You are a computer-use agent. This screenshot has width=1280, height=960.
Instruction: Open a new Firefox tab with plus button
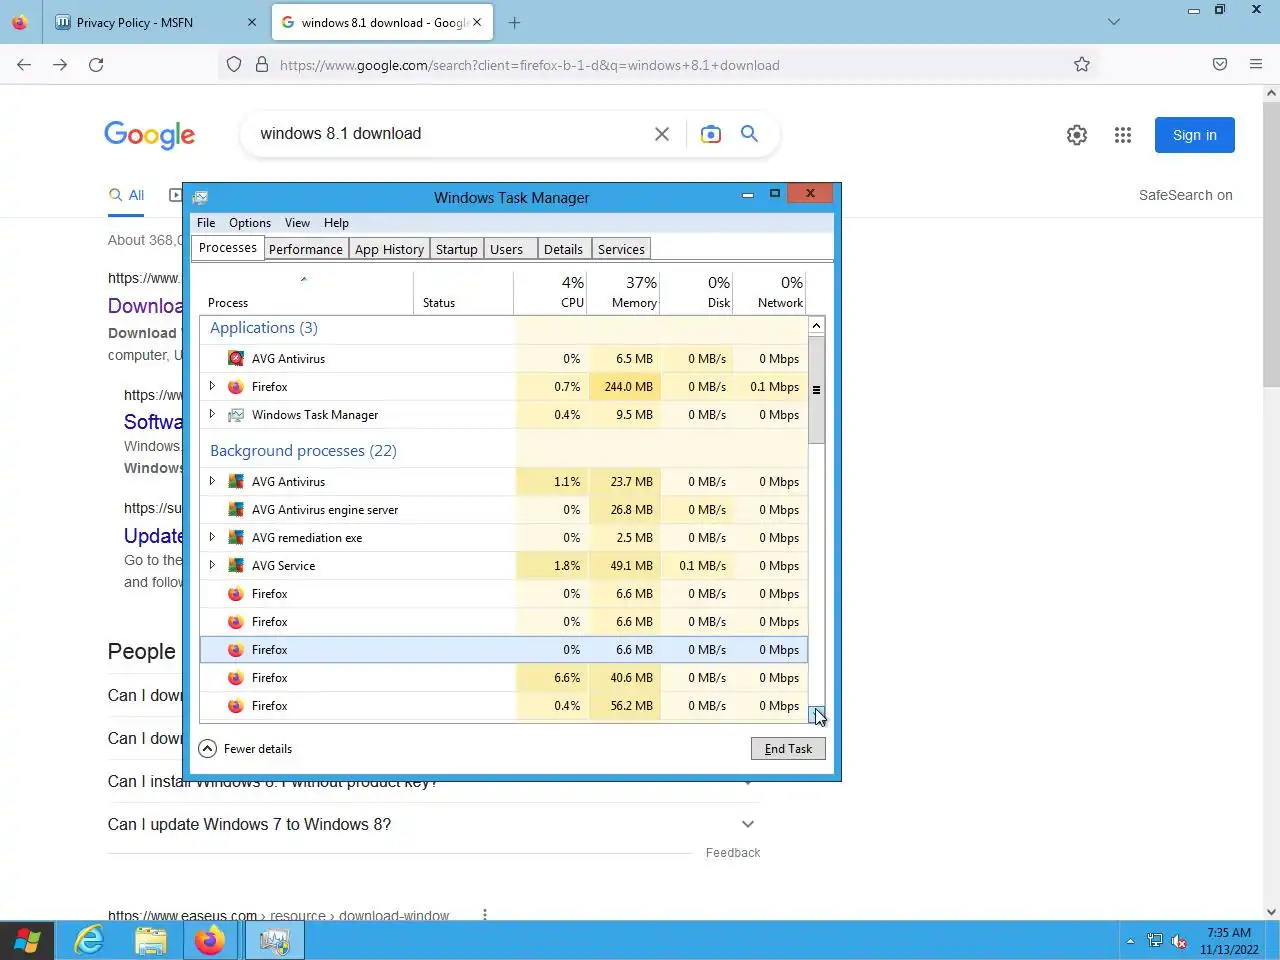pos(514,22)
